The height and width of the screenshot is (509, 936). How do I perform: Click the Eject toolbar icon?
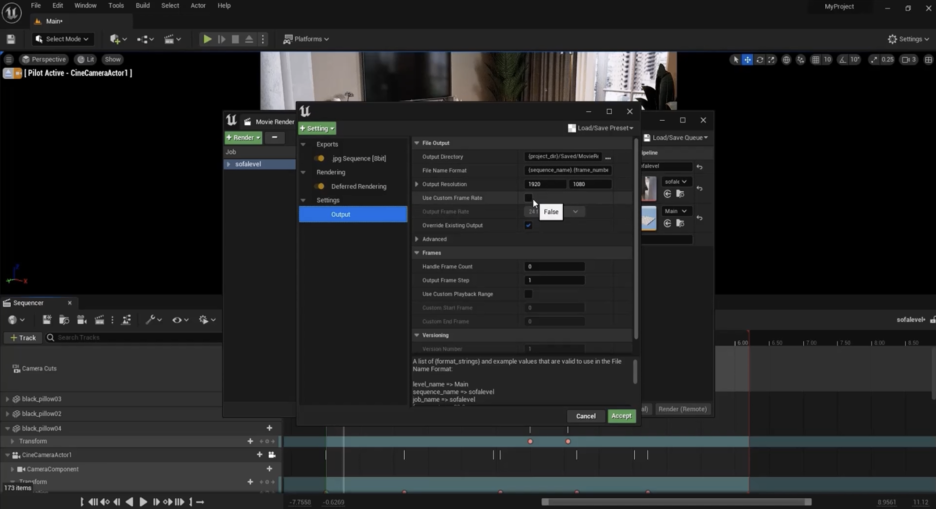(249, 39)
